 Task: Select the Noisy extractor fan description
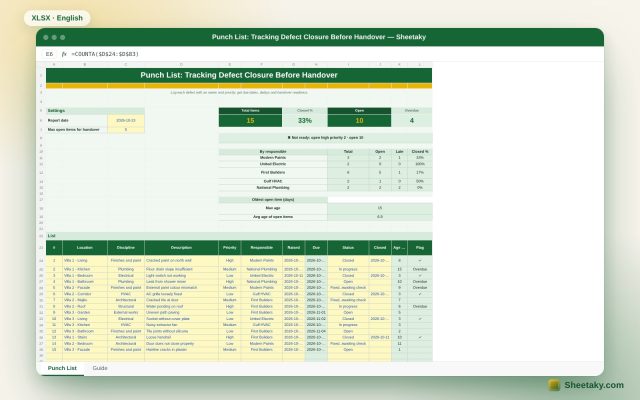click(x=181, y=325)
